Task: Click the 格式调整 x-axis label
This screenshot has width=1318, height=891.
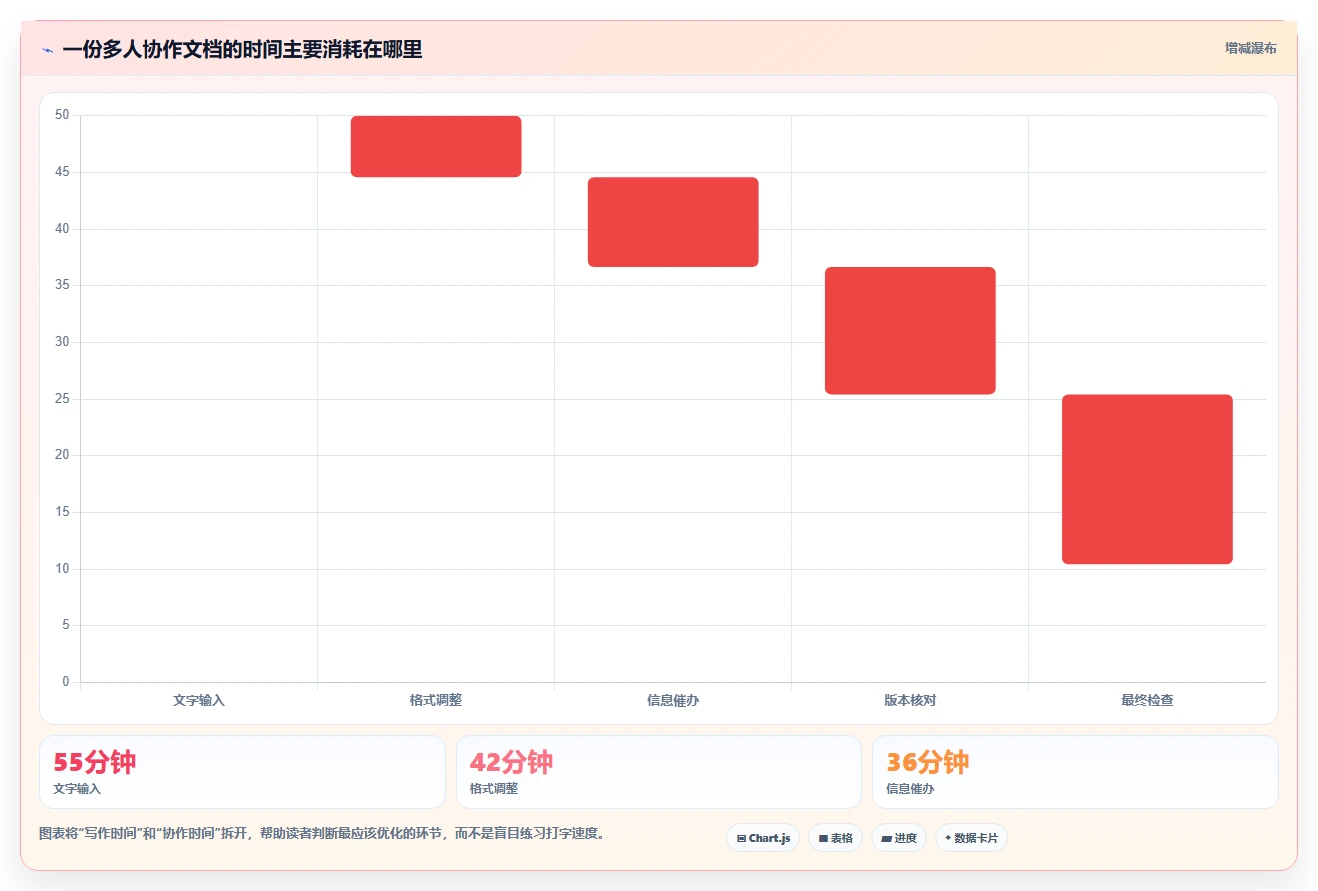Action: pos(436,700)
